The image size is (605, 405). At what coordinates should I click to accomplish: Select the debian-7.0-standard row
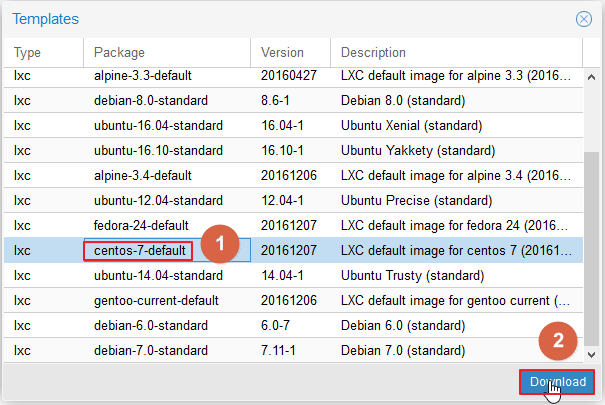click(x=293, y=350)
